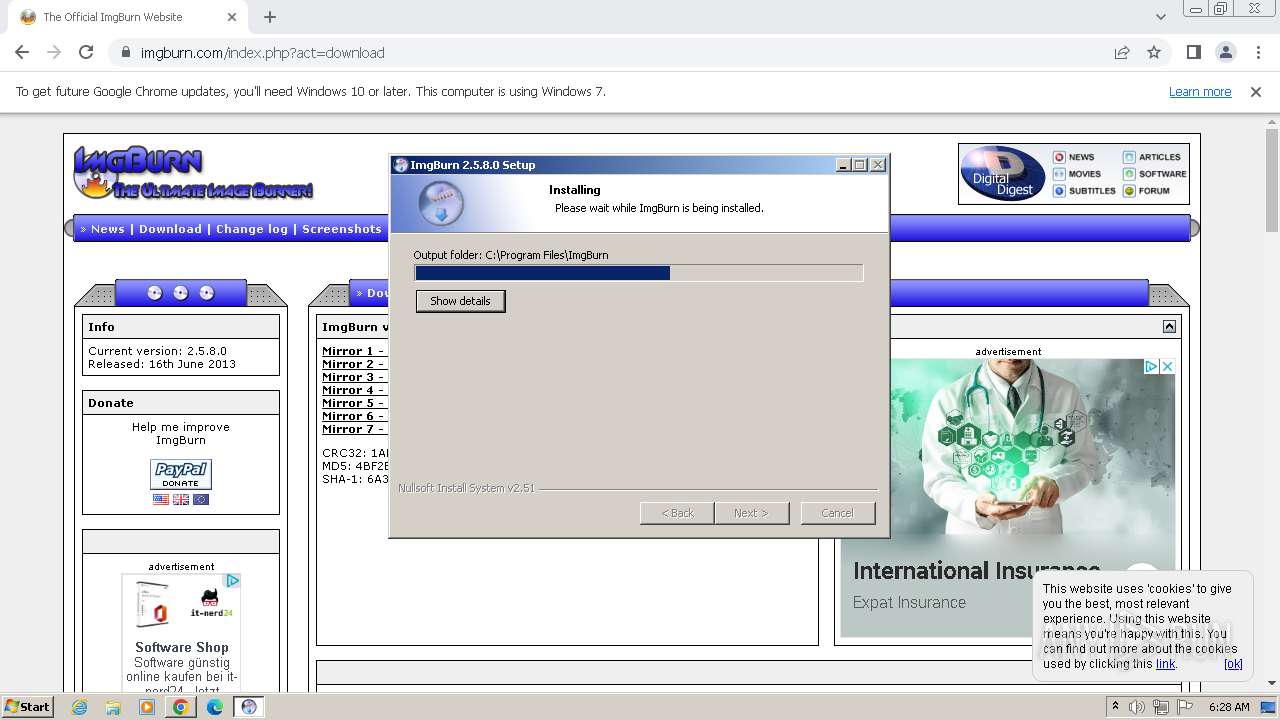The image size is (1280, 720).
Task: Select The Official ImgBurn Website tab
Action: (125, 17)
